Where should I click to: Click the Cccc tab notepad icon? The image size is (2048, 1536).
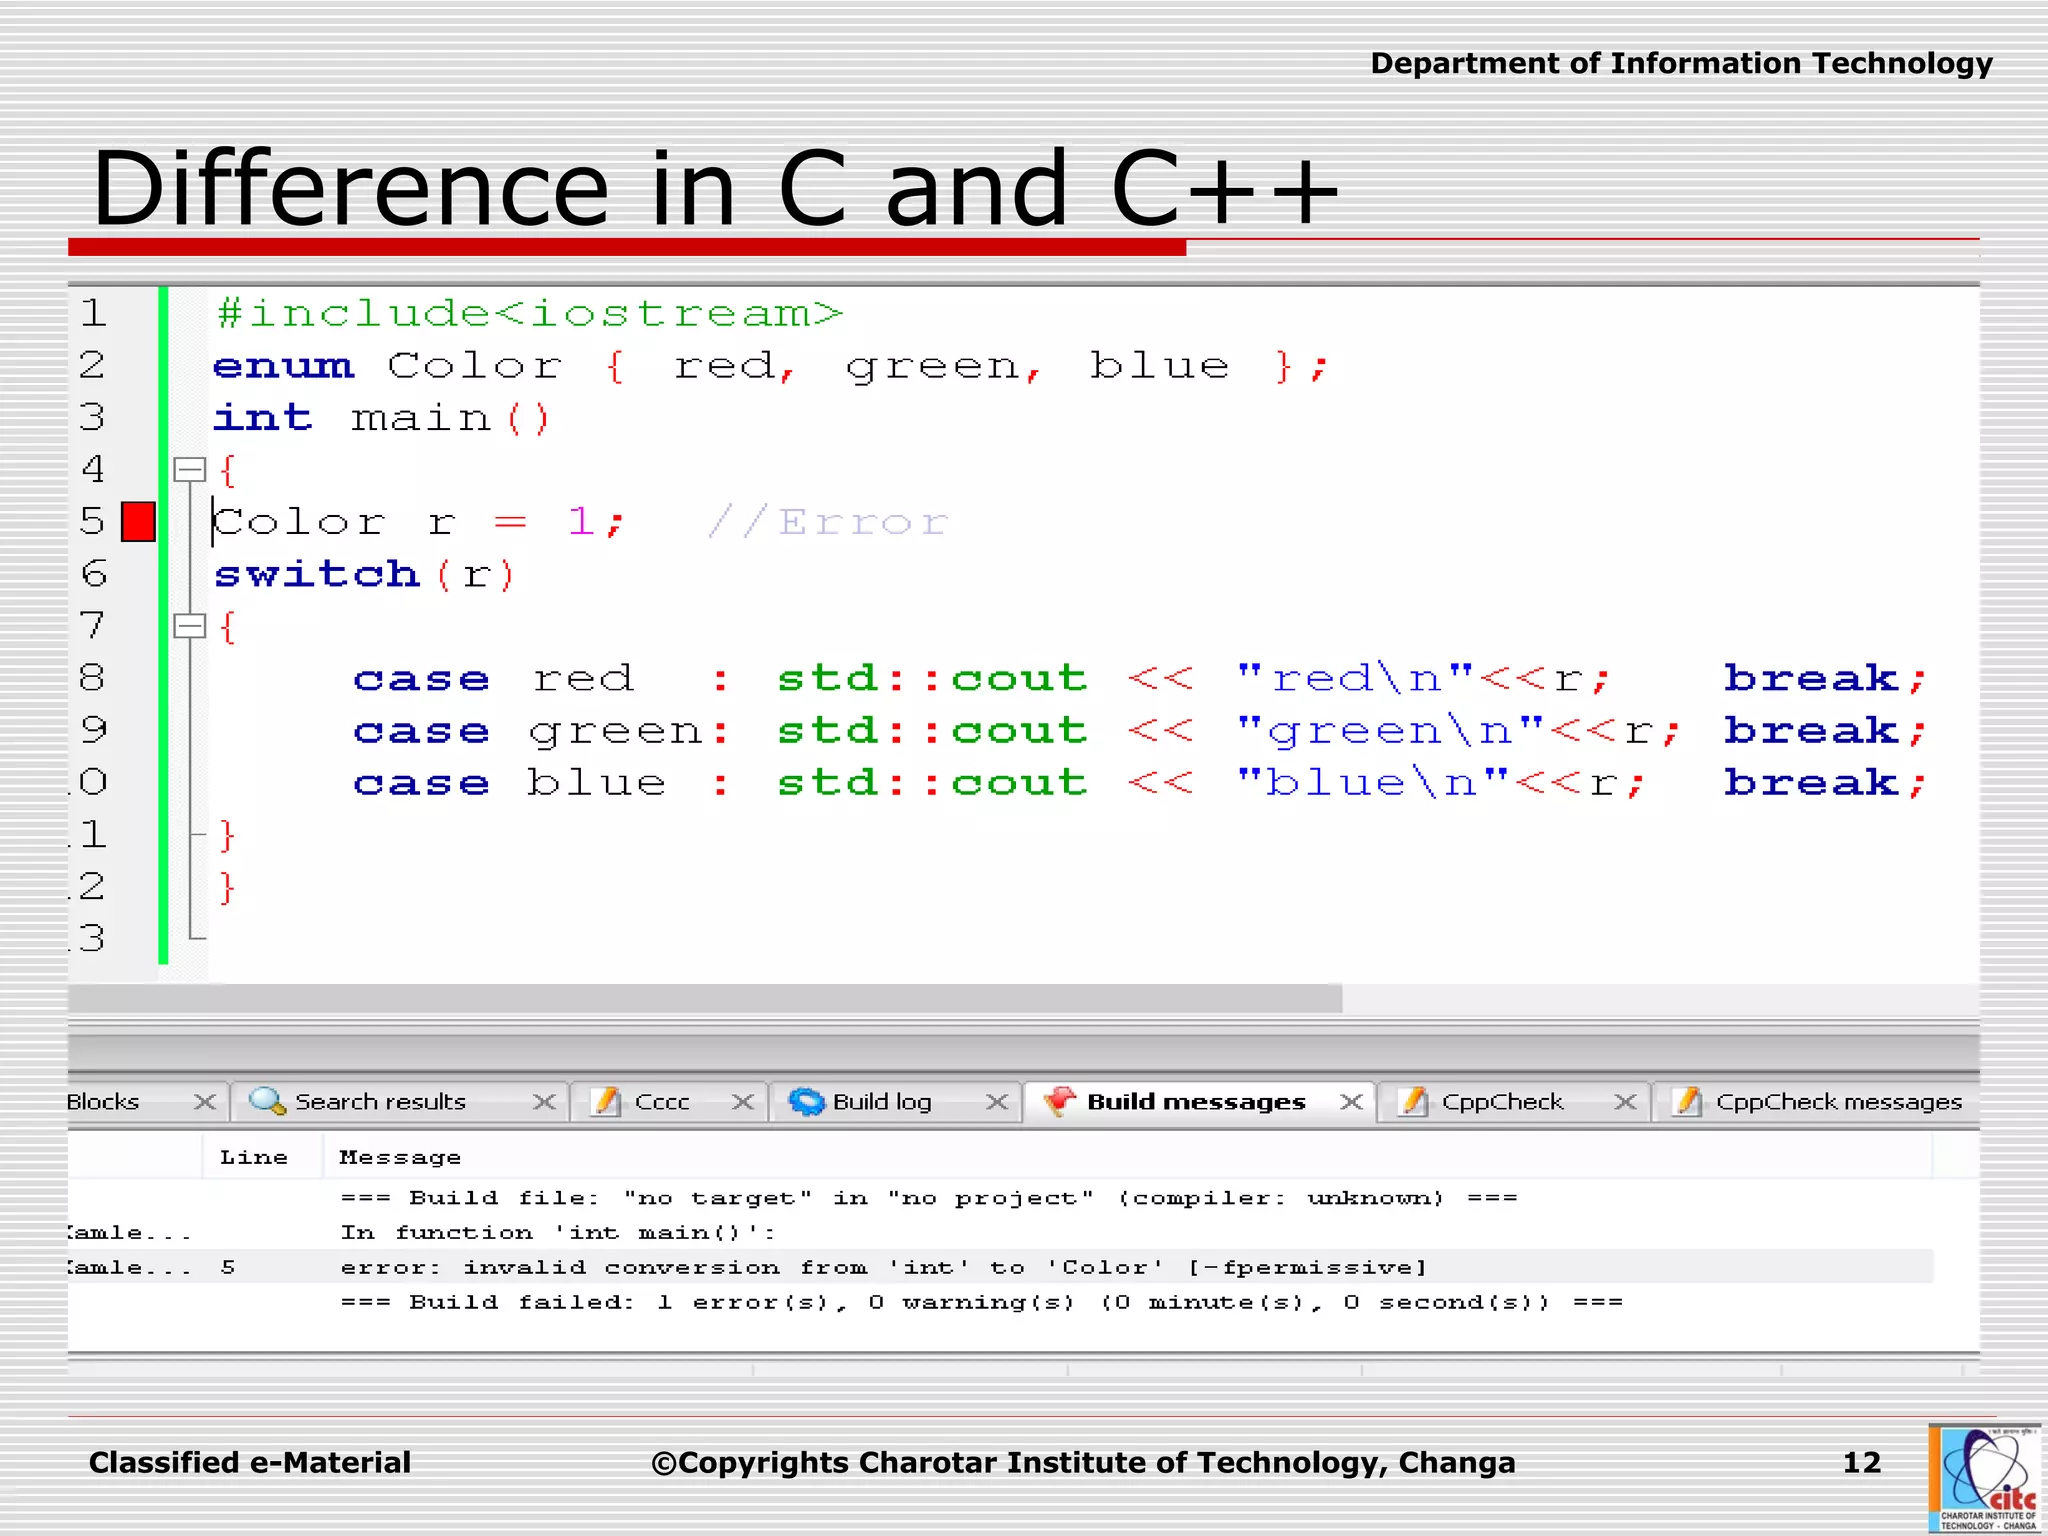[x=606, y=1101]
